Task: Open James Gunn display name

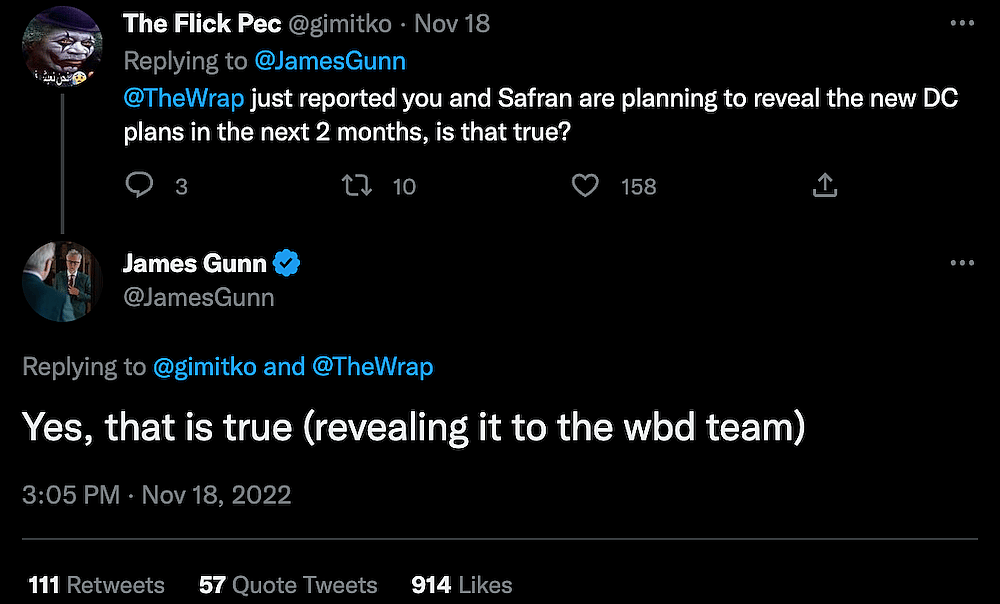Action: tap(194, 264)
